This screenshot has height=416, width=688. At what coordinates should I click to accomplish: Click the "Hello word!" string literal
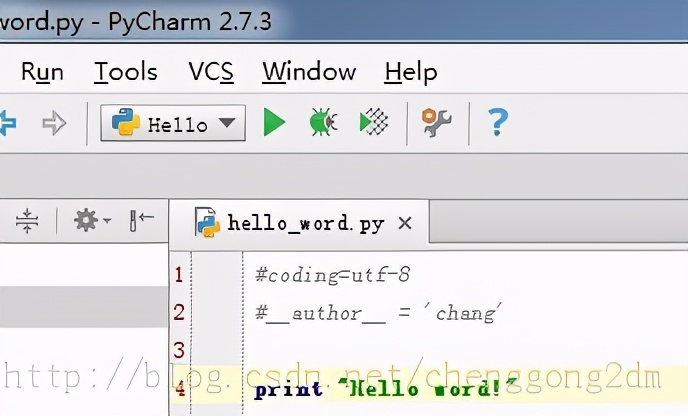click(x=427, y=389)
